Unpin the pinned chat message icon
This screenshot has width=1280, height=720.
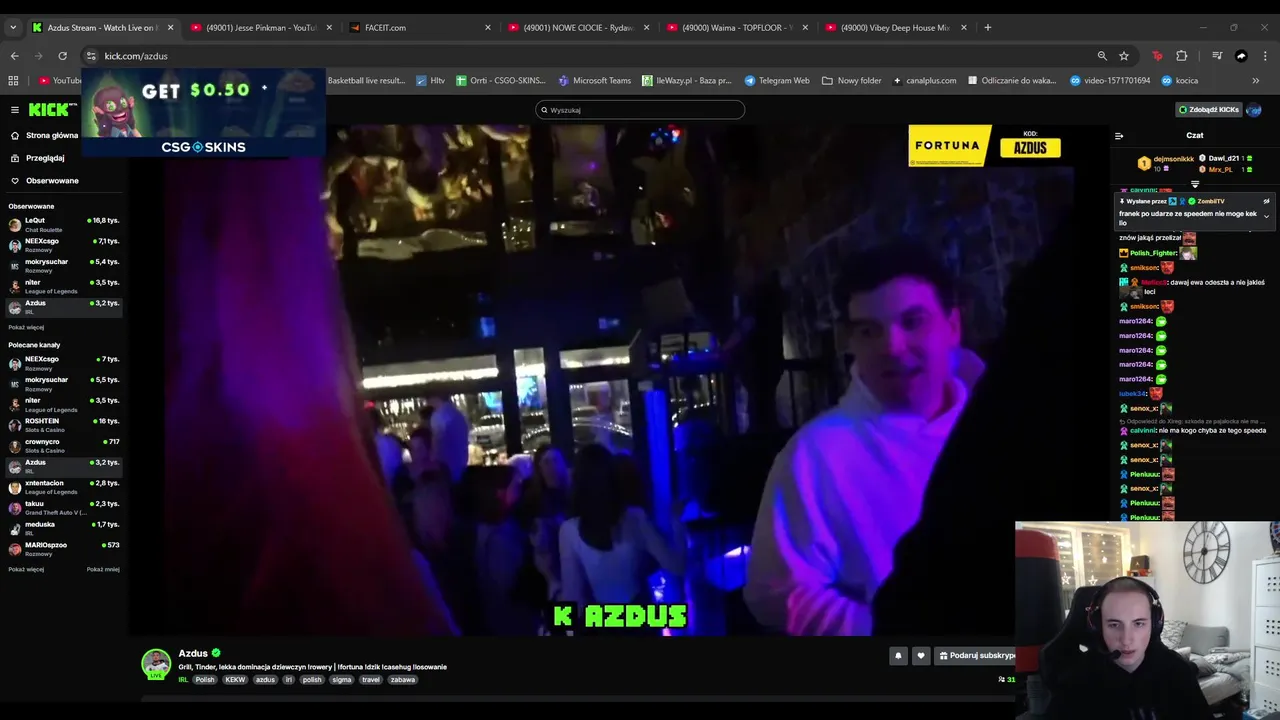[x=1266, y=201]
